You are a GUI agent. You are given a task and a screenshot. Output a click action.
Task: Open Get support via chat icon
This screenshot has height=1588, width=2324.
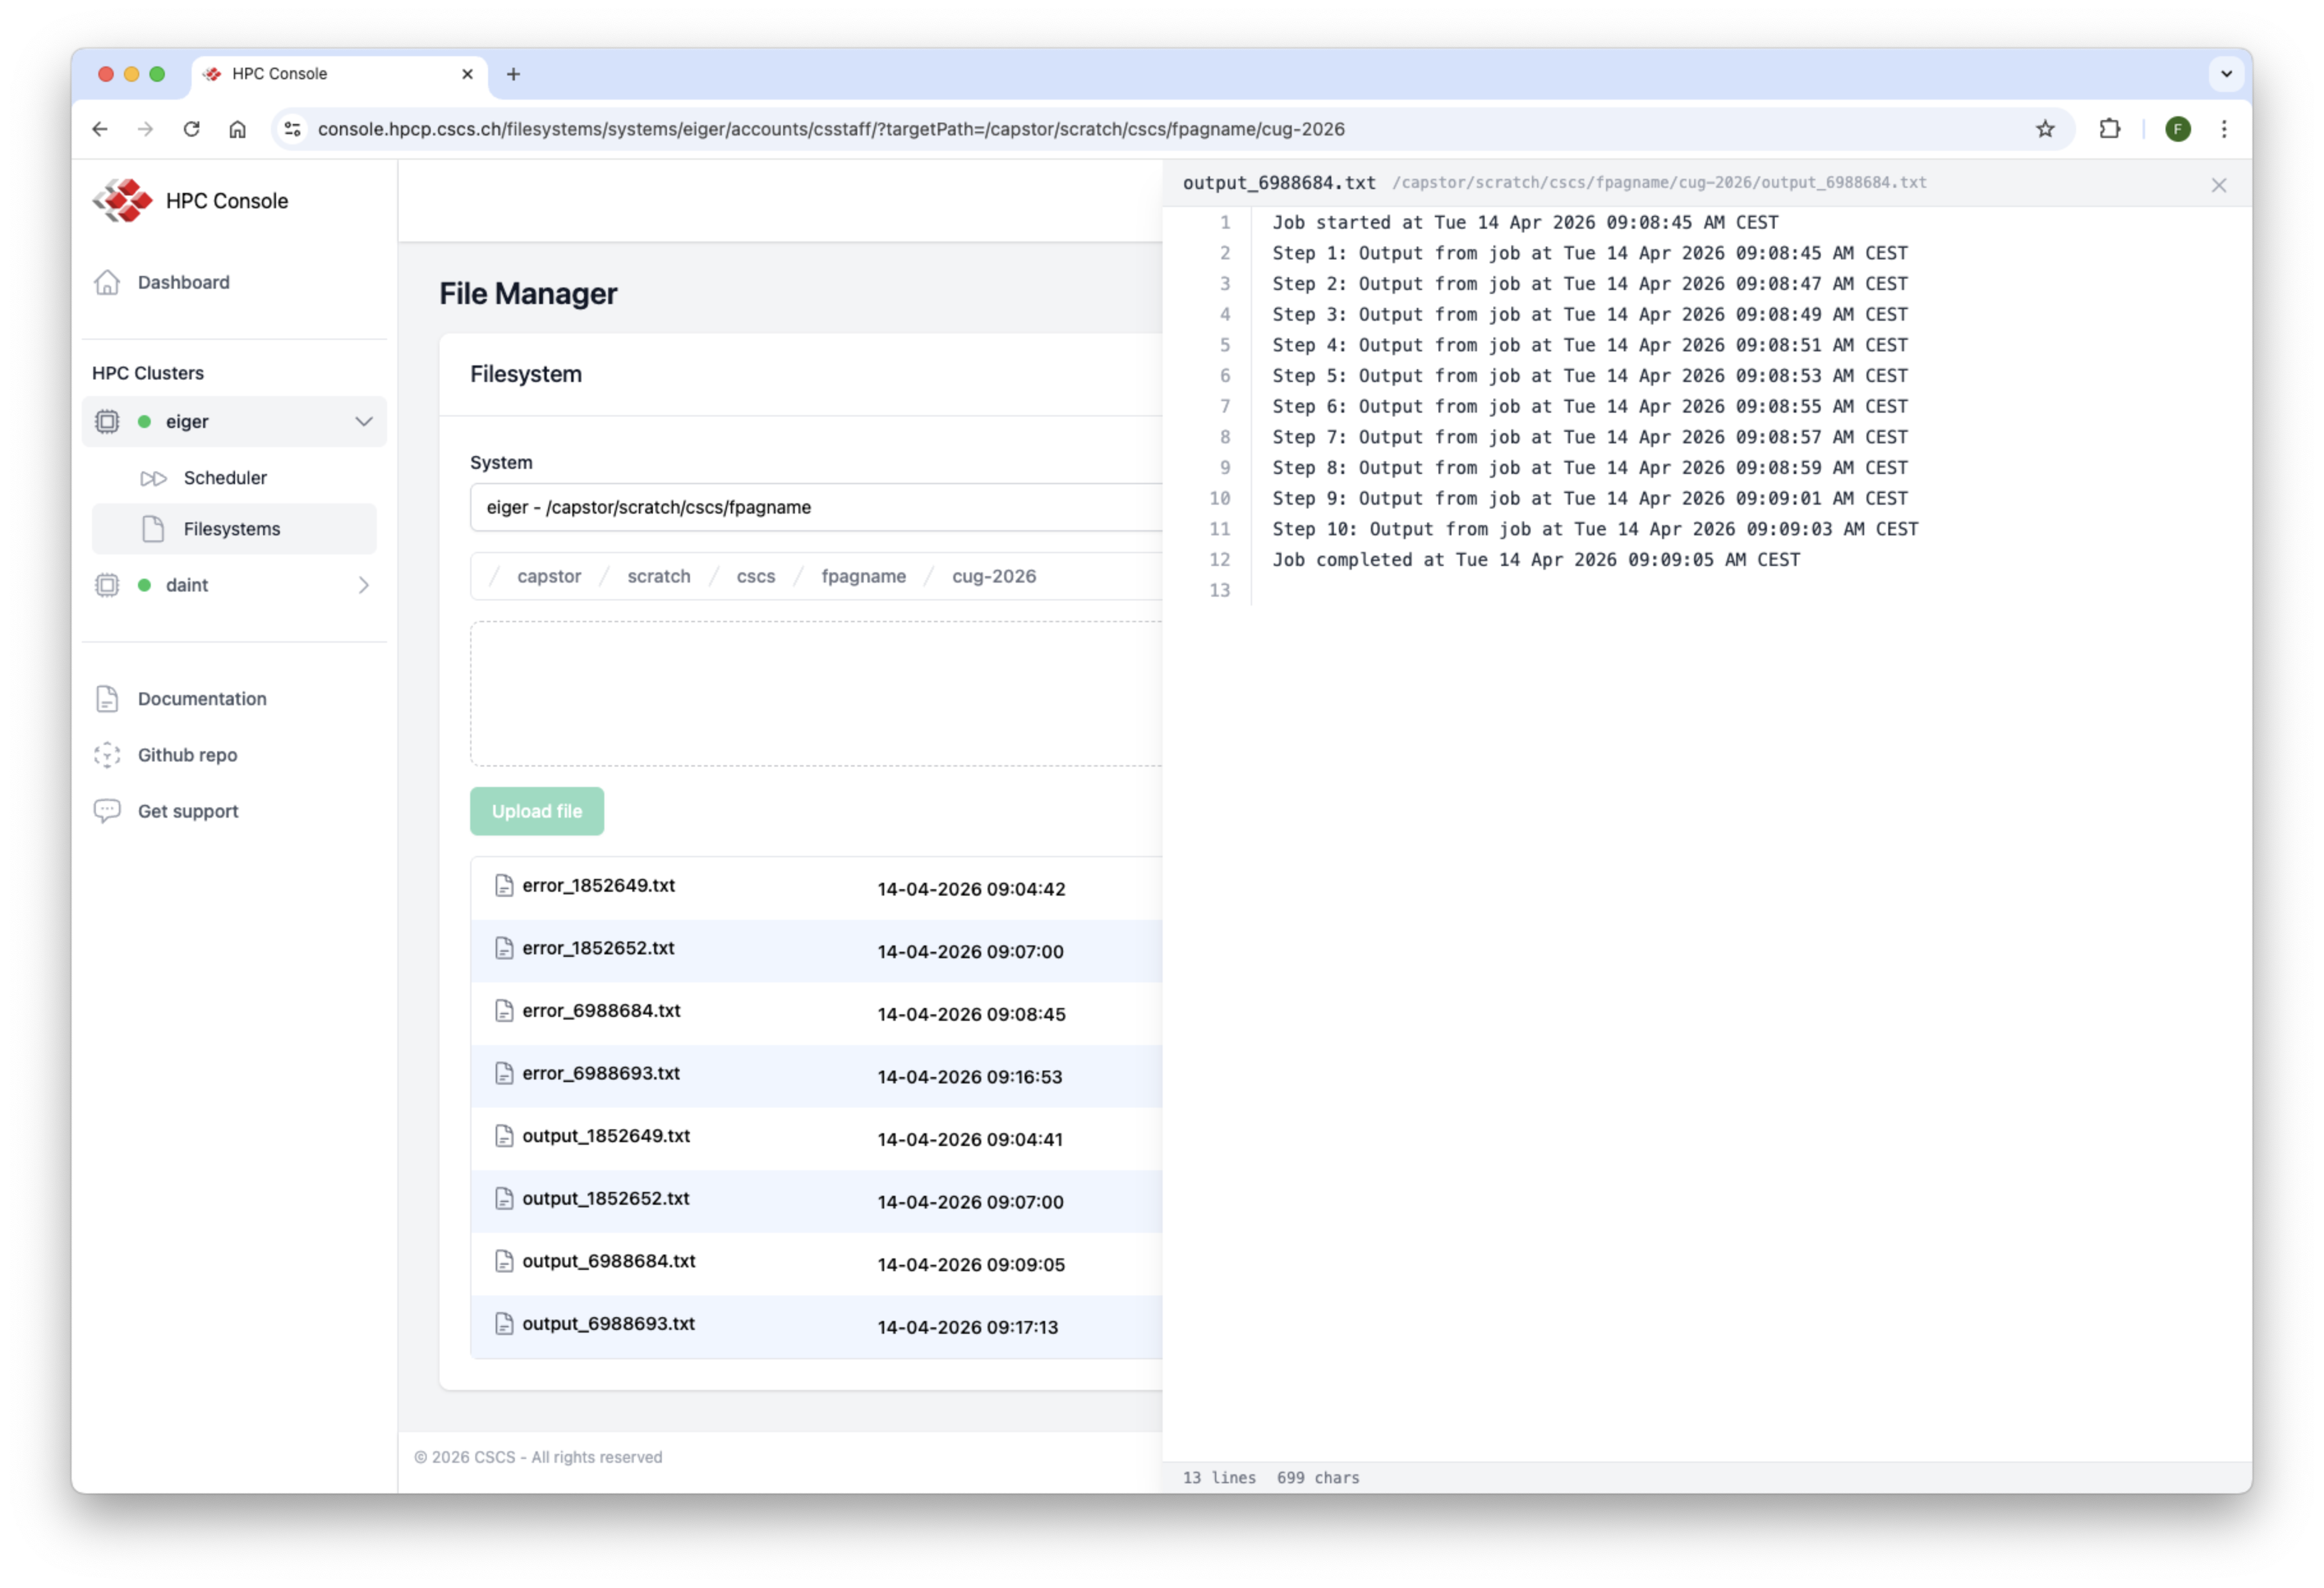pyautogui.click(x=107, y=811)
